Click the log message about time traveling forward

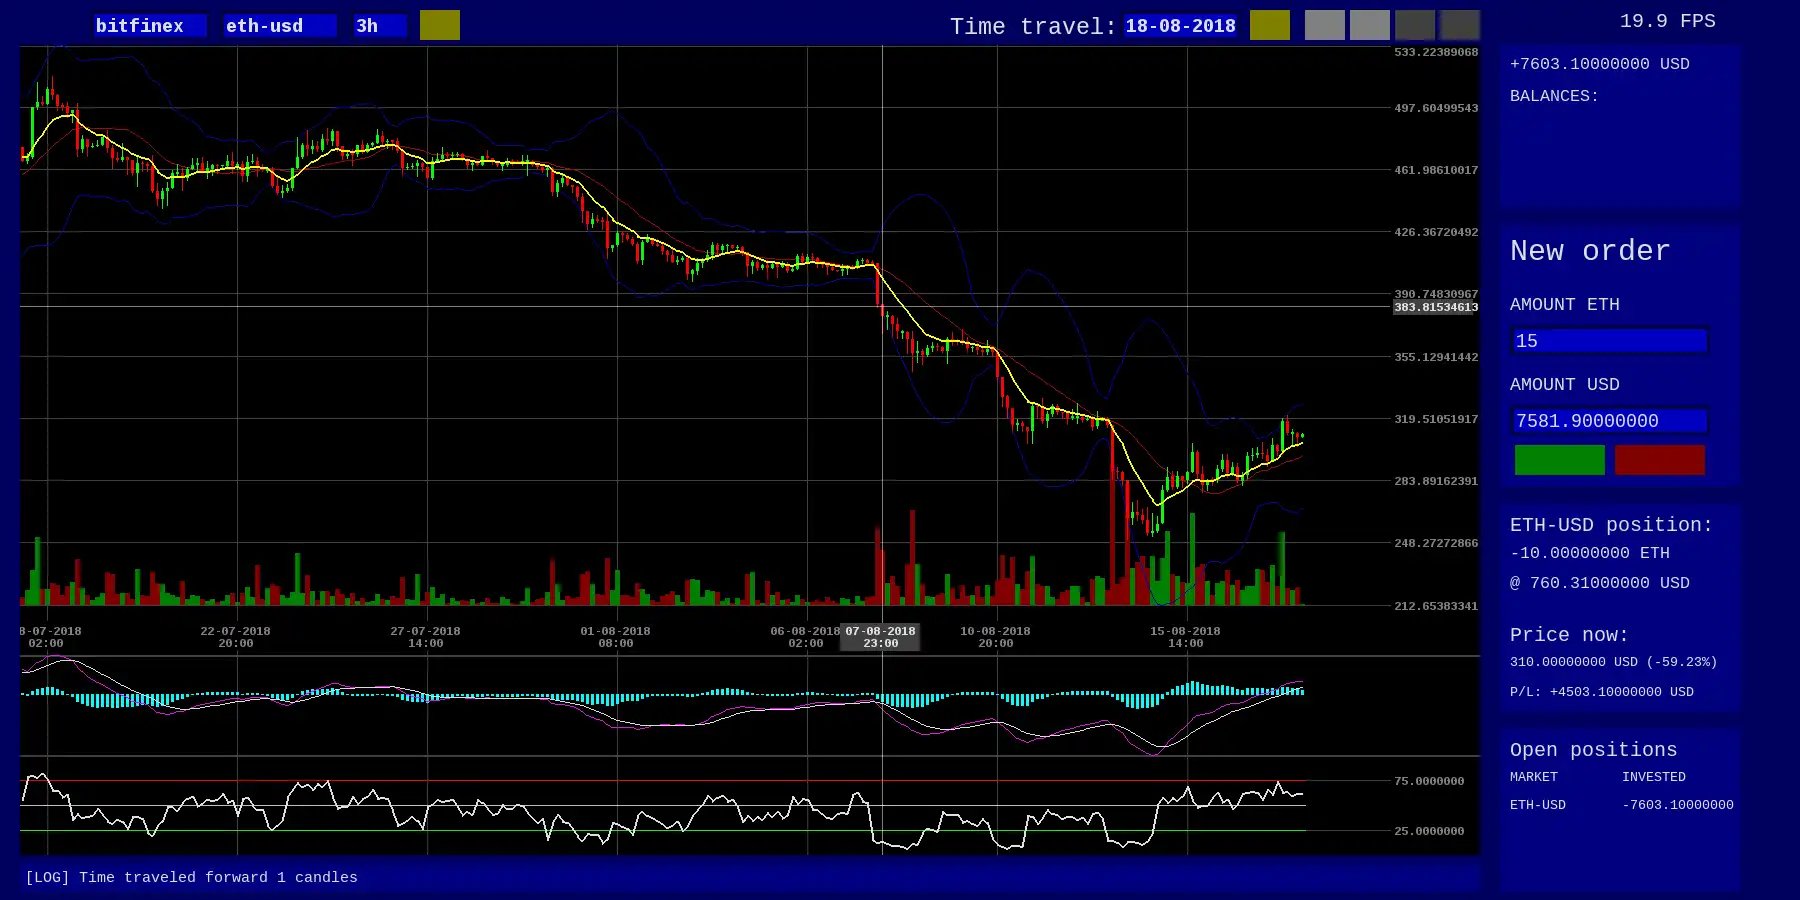[191, 877]
